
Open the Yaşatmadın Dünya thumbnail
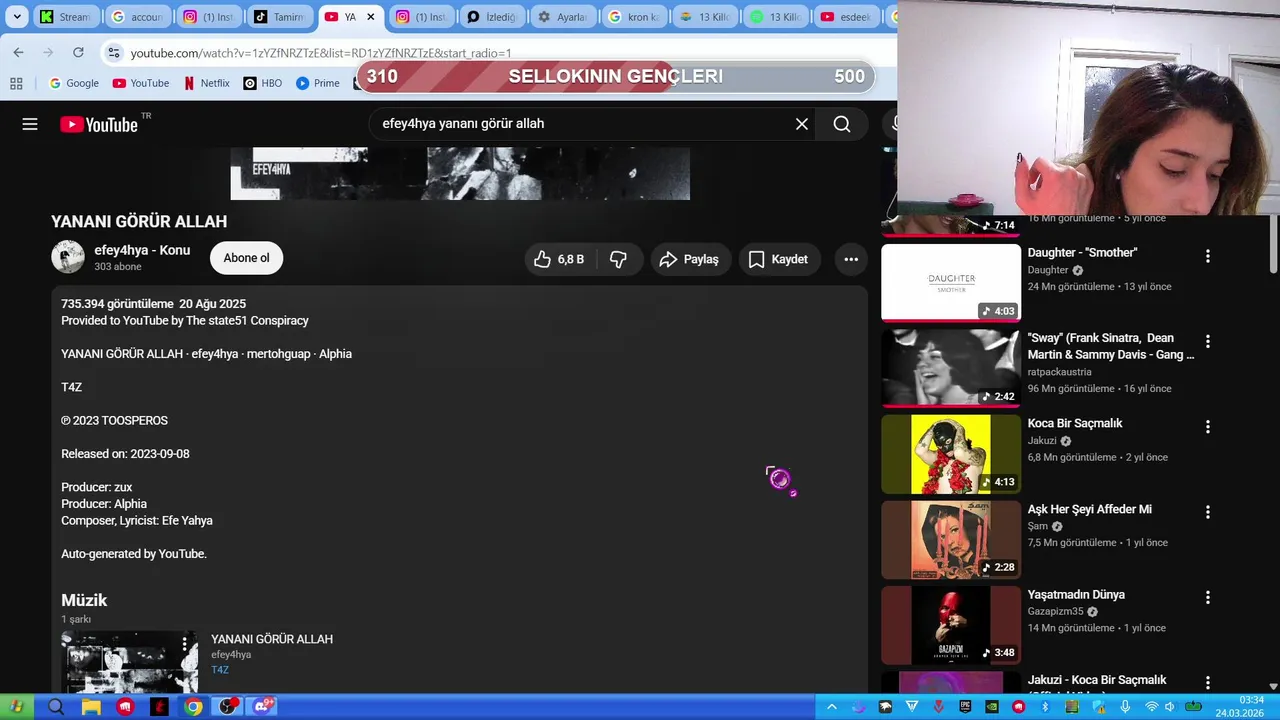point(951,625)
